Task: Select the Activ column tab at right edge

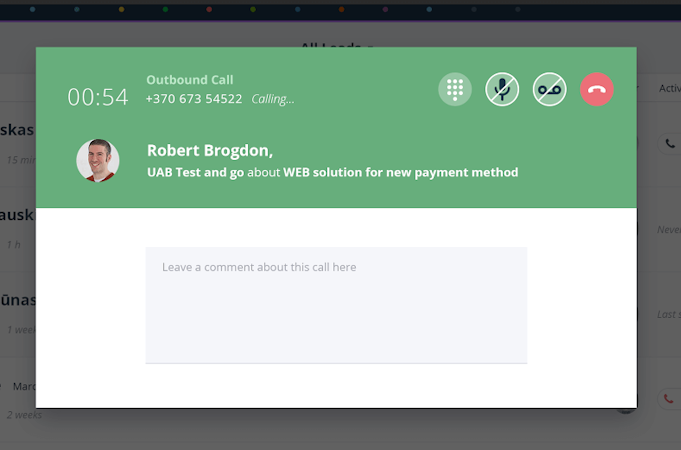Action: click(x=669, y=88)
